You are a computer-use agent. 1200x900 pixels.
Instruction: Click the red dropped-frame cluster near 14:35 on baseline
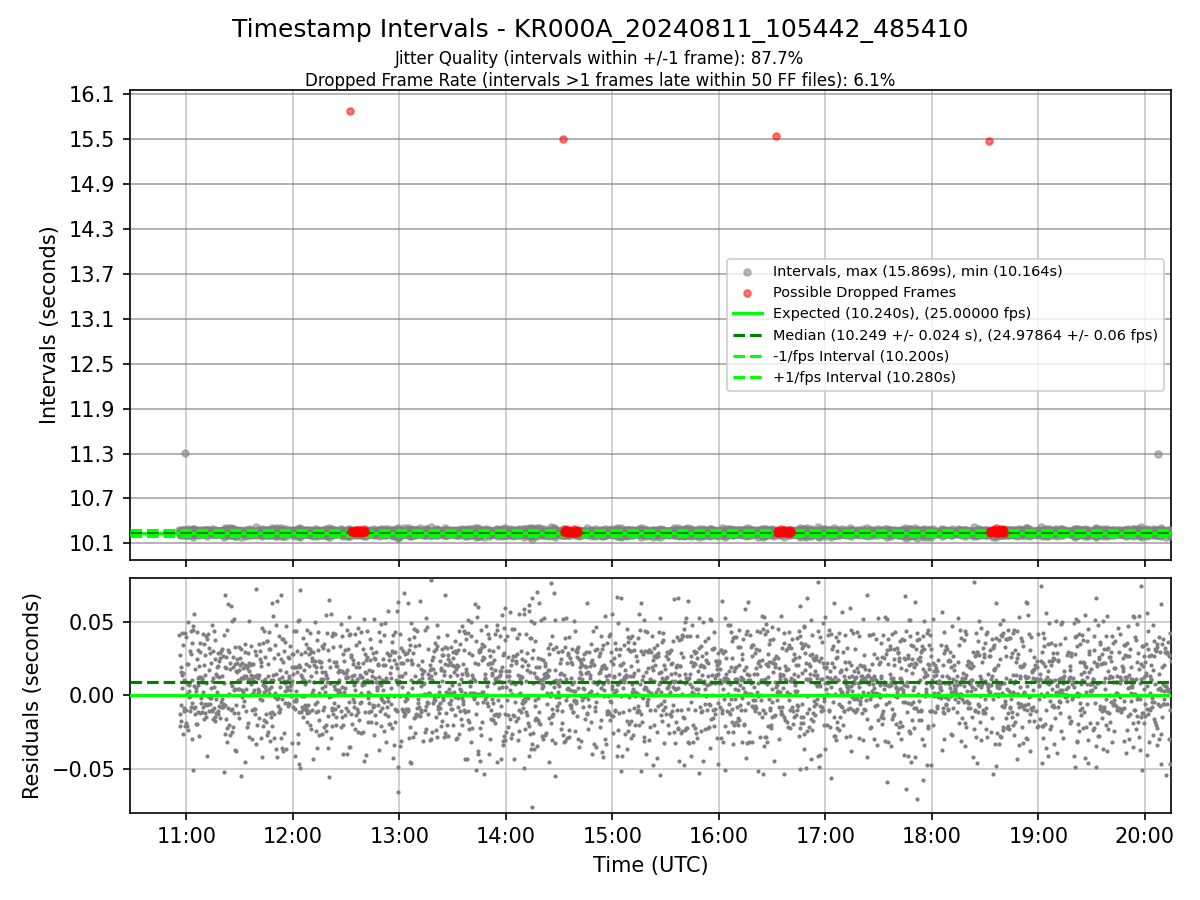pyautogui.click(x=571, y=532)
